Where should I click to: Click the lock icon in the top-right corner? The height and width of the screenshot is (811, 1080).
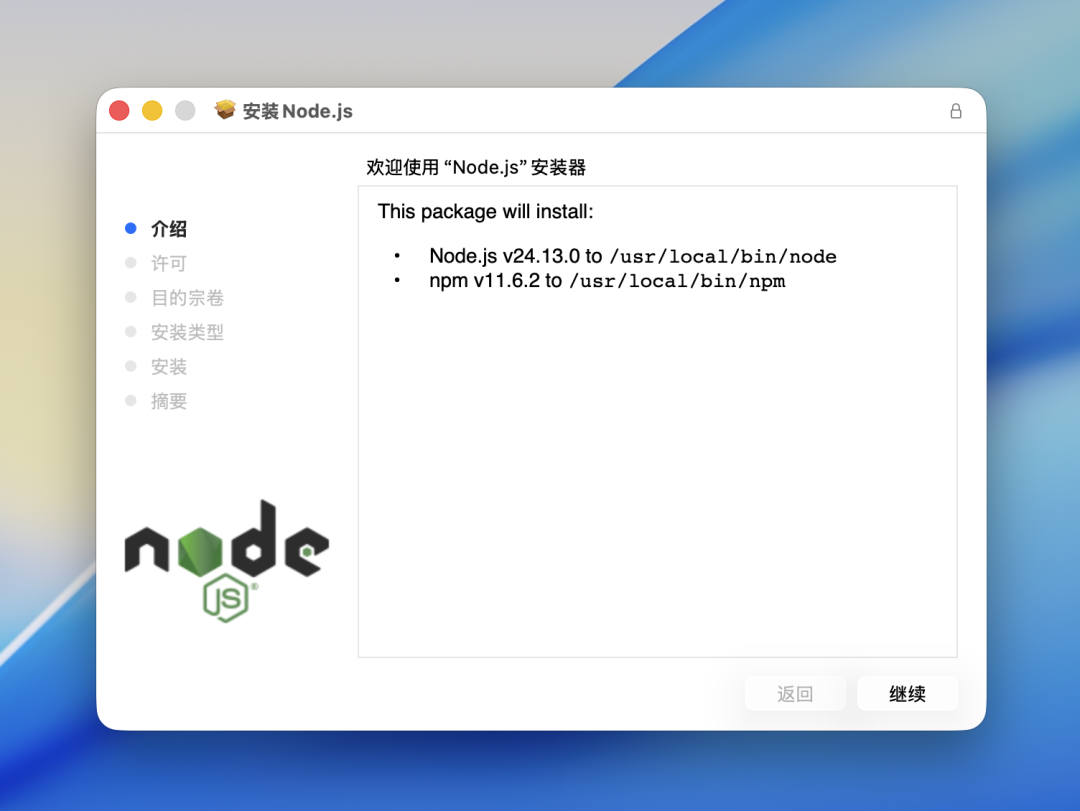[955, 111]
